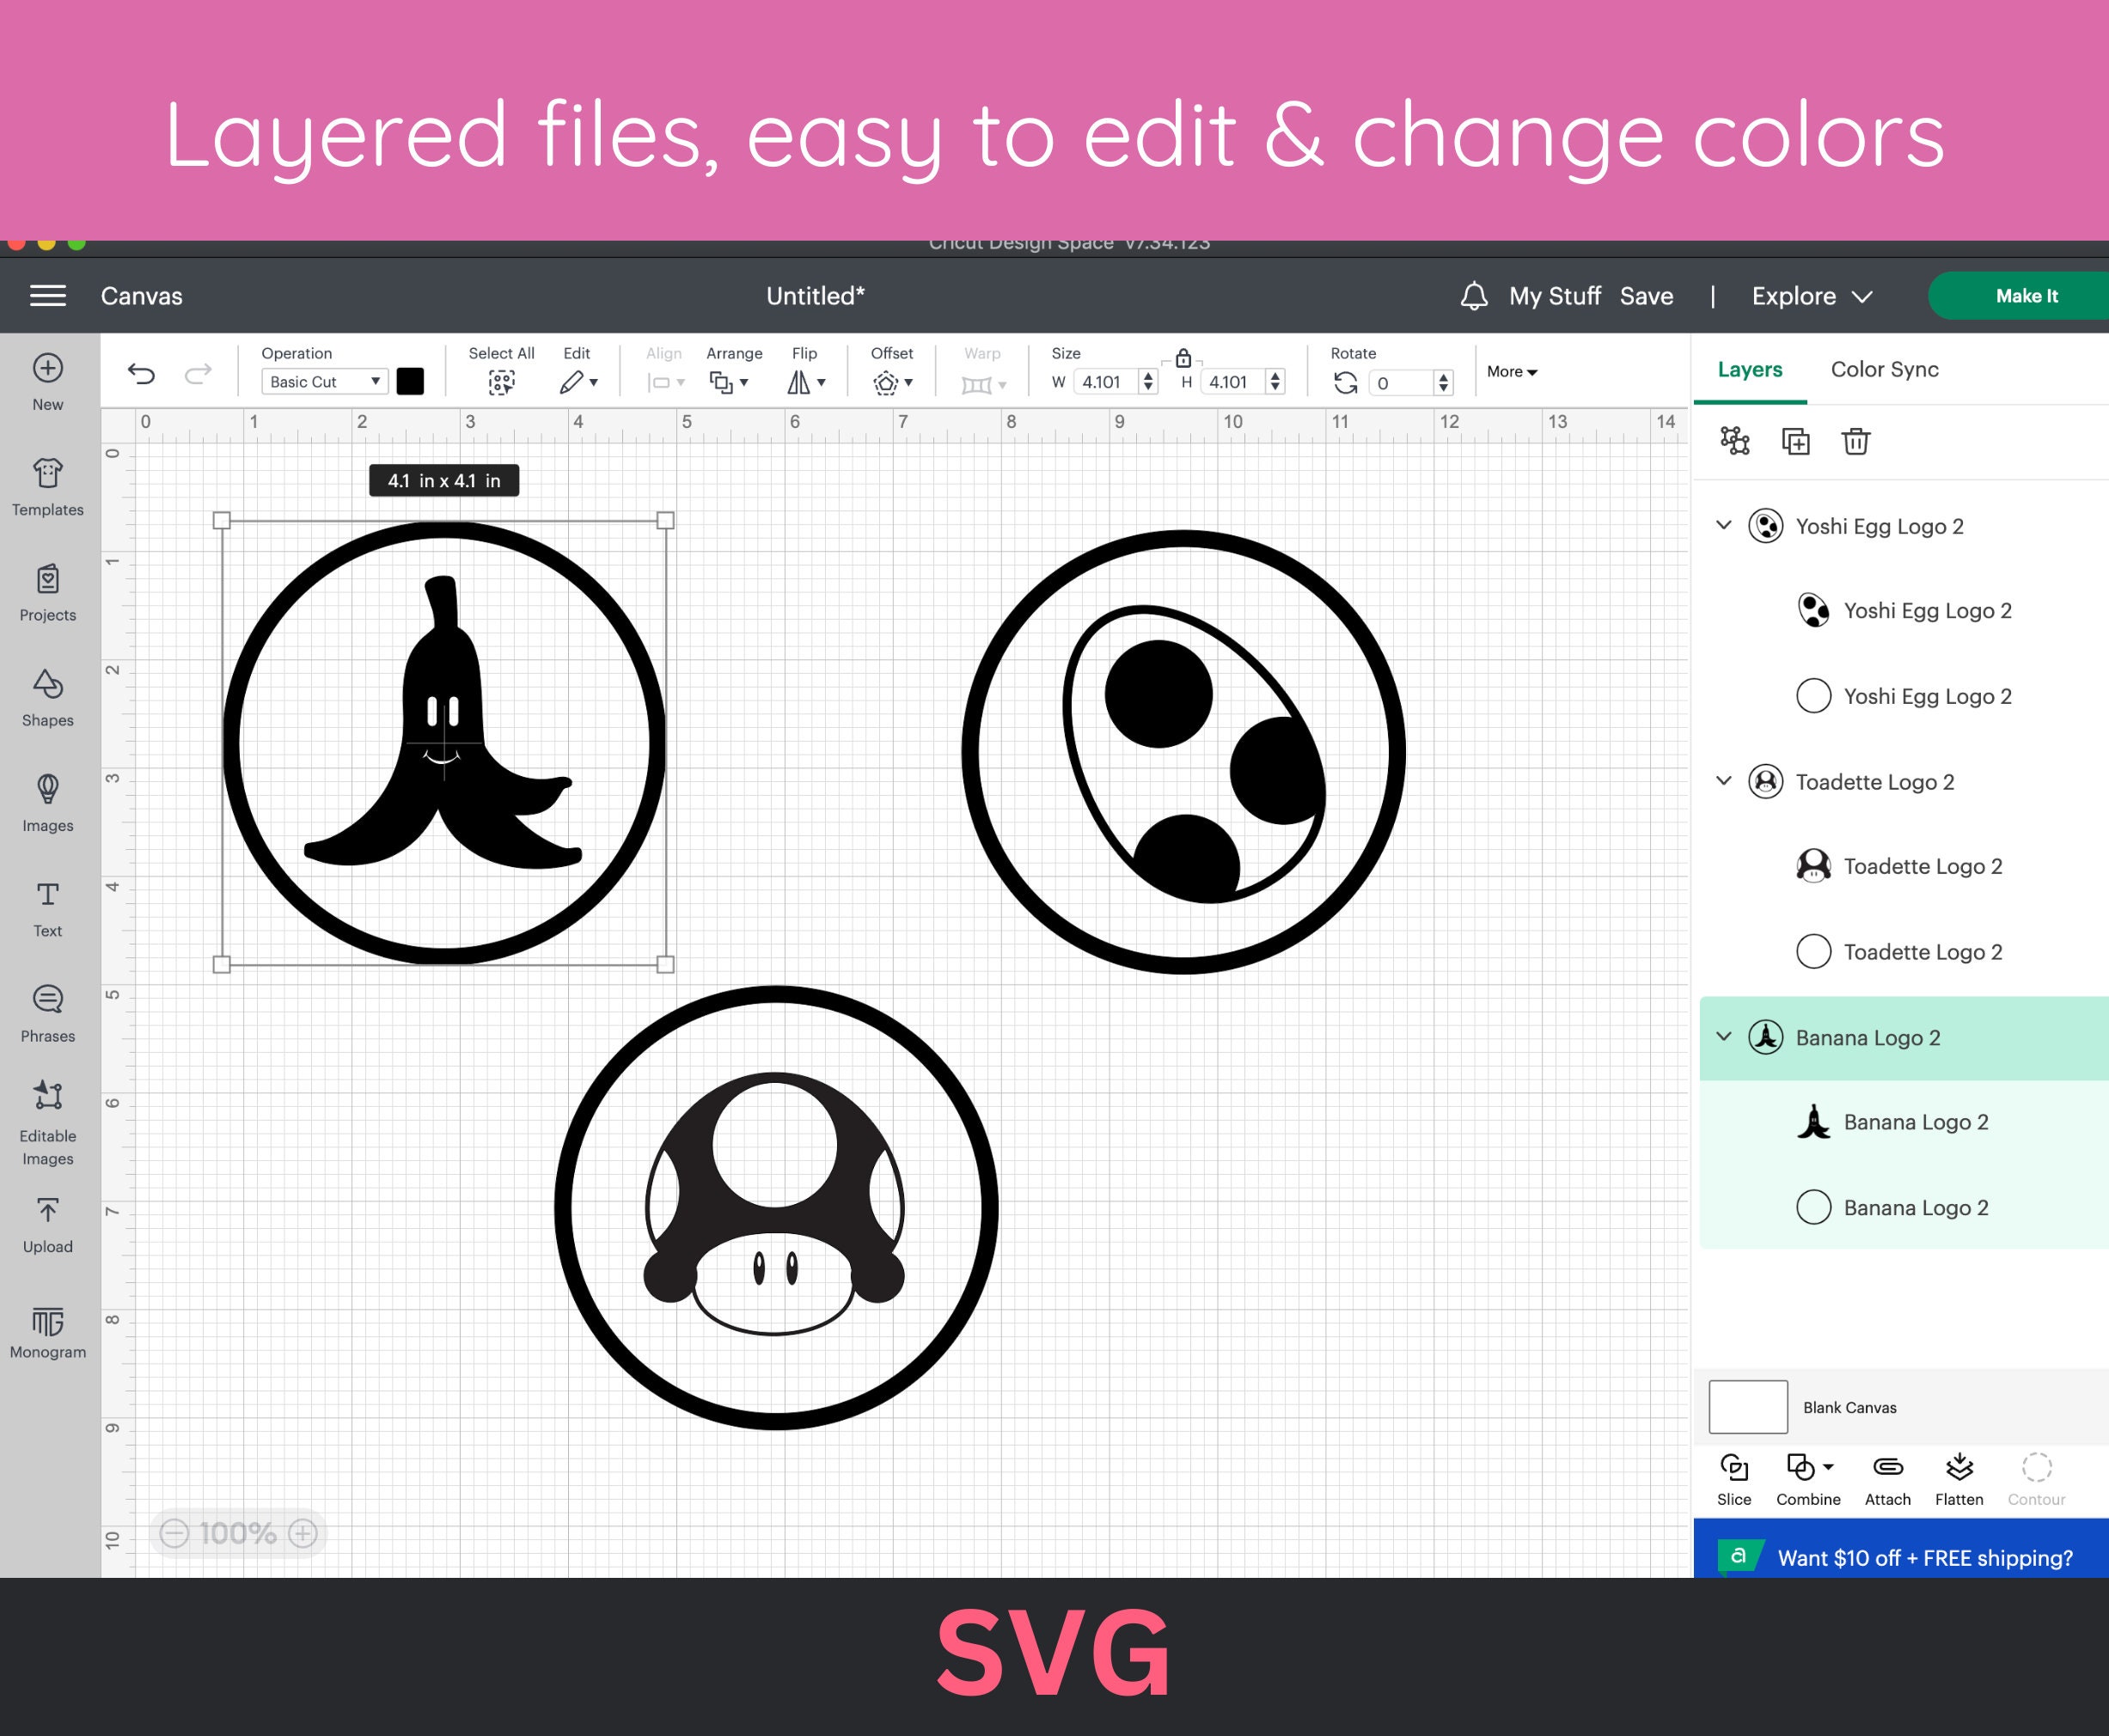2109x1736 pixels.
Task: Open the Monogram tool
Action: [x=47, y=1331]
